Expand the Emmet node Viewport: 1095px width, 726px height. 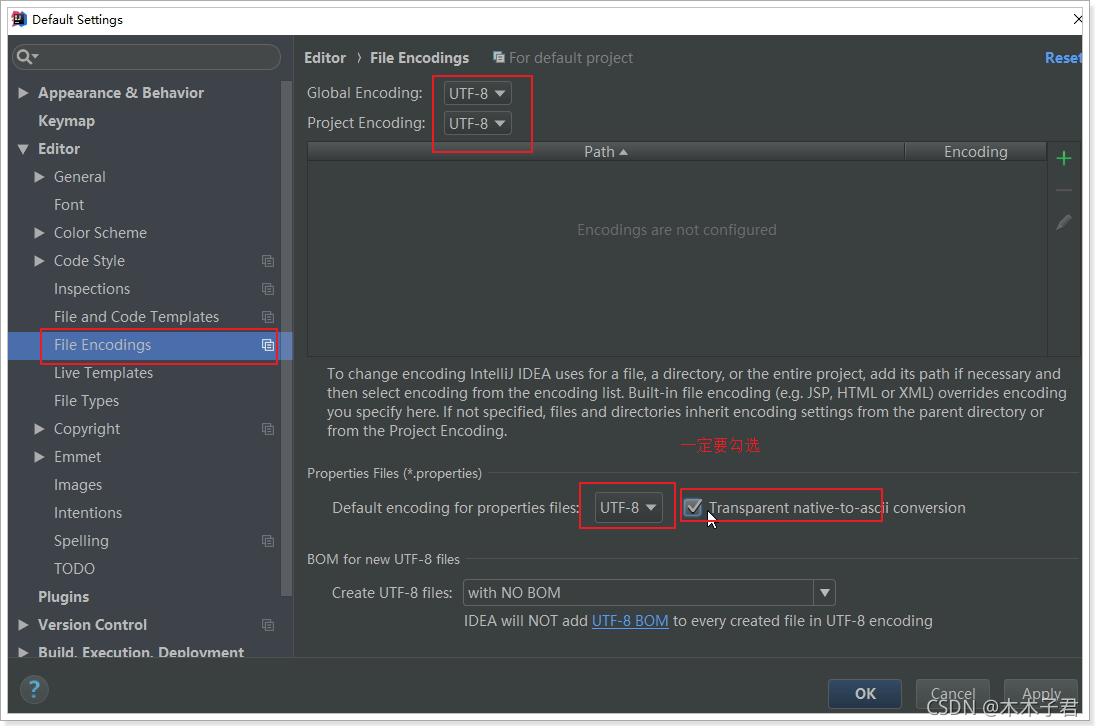coord(40,457)
